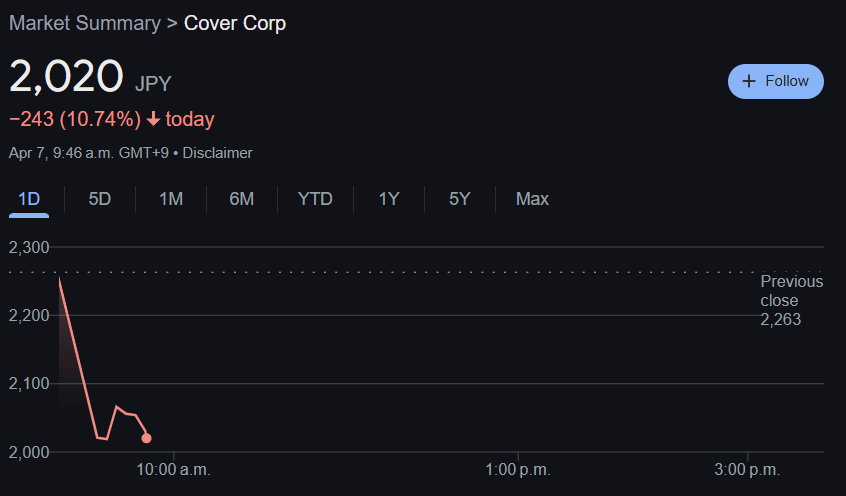Screen dimensions: 846x496
Task: Click the 2,200 y-axis label
Action: point(29,315)
